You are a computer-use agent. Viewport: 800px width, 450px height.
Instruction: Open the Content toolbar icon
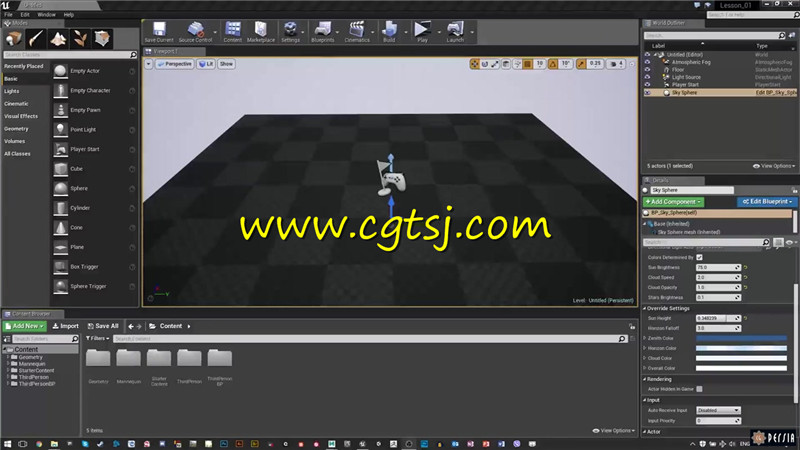pos(233,32)
